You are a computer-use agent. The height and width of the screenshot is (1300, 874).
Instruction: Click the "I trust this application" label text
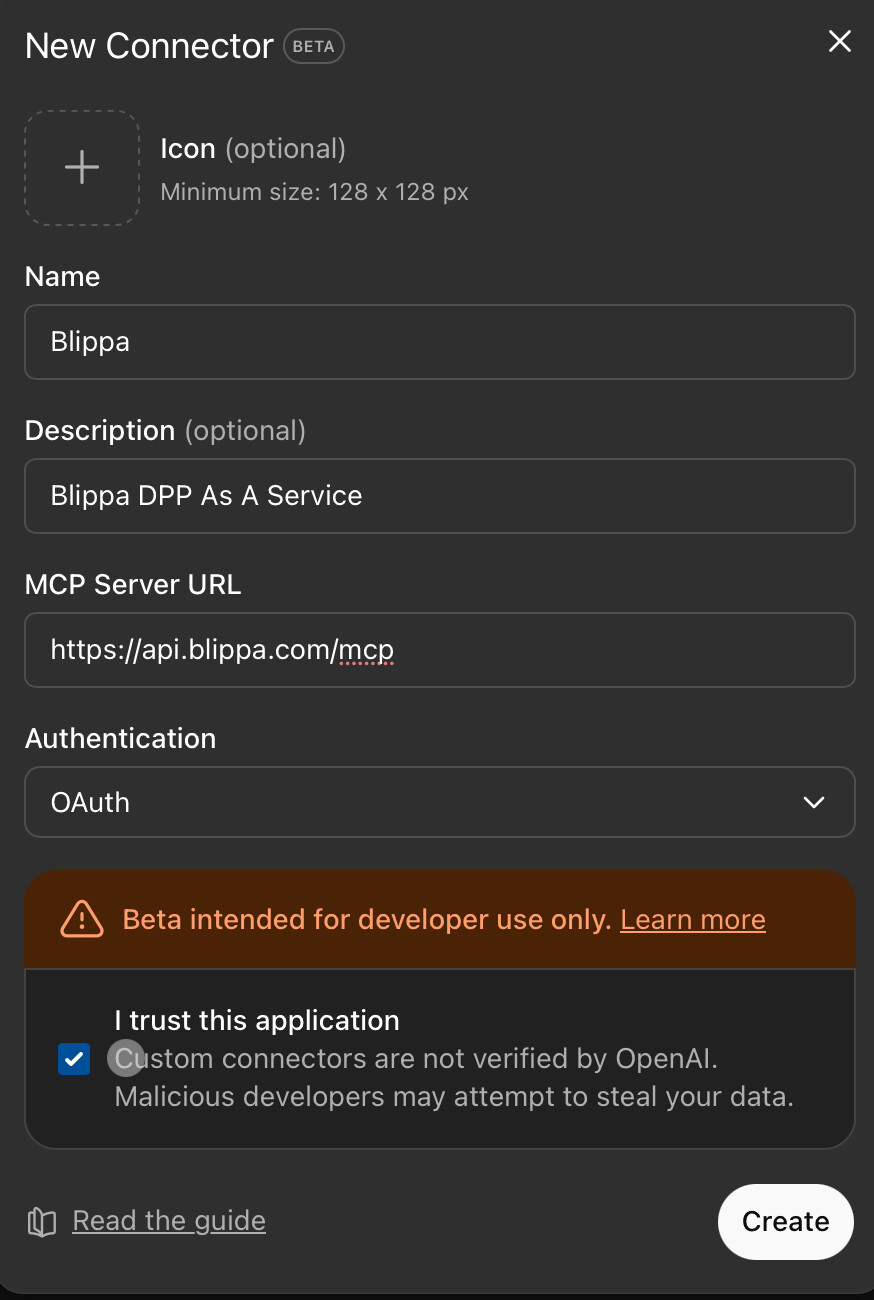(257, 1020)
